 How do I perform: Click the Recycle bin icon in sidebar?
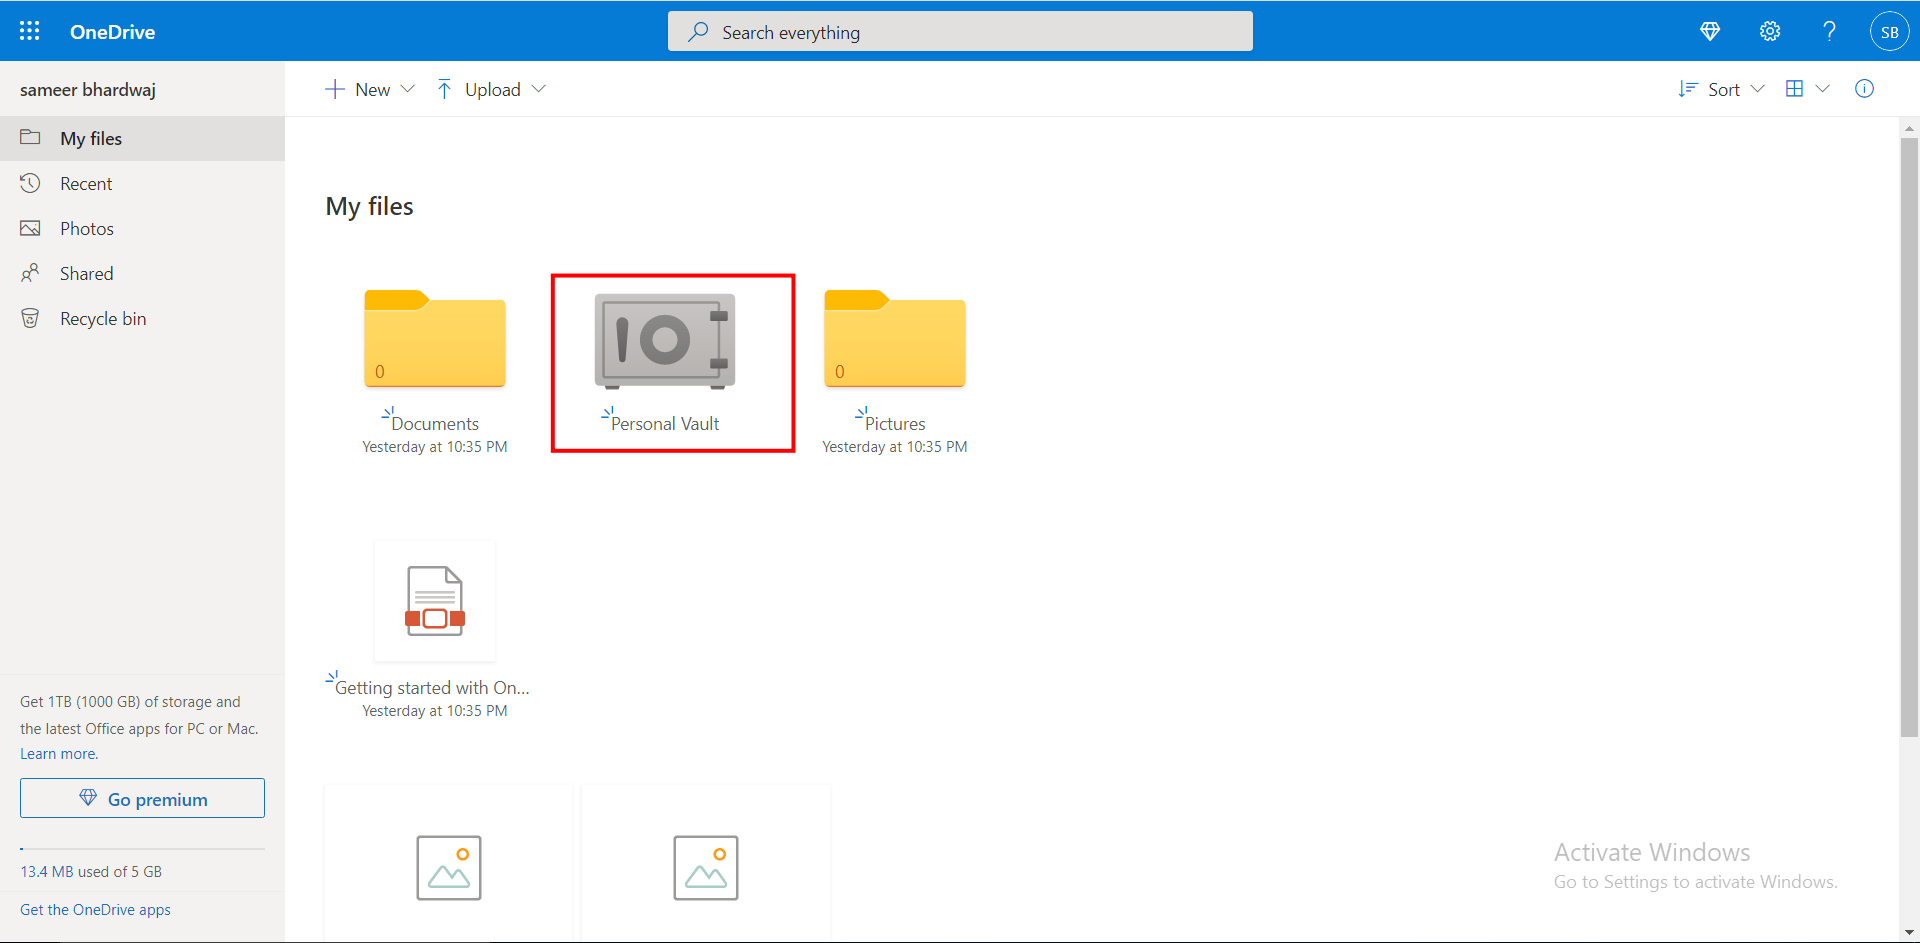click(x=31, y=318)
